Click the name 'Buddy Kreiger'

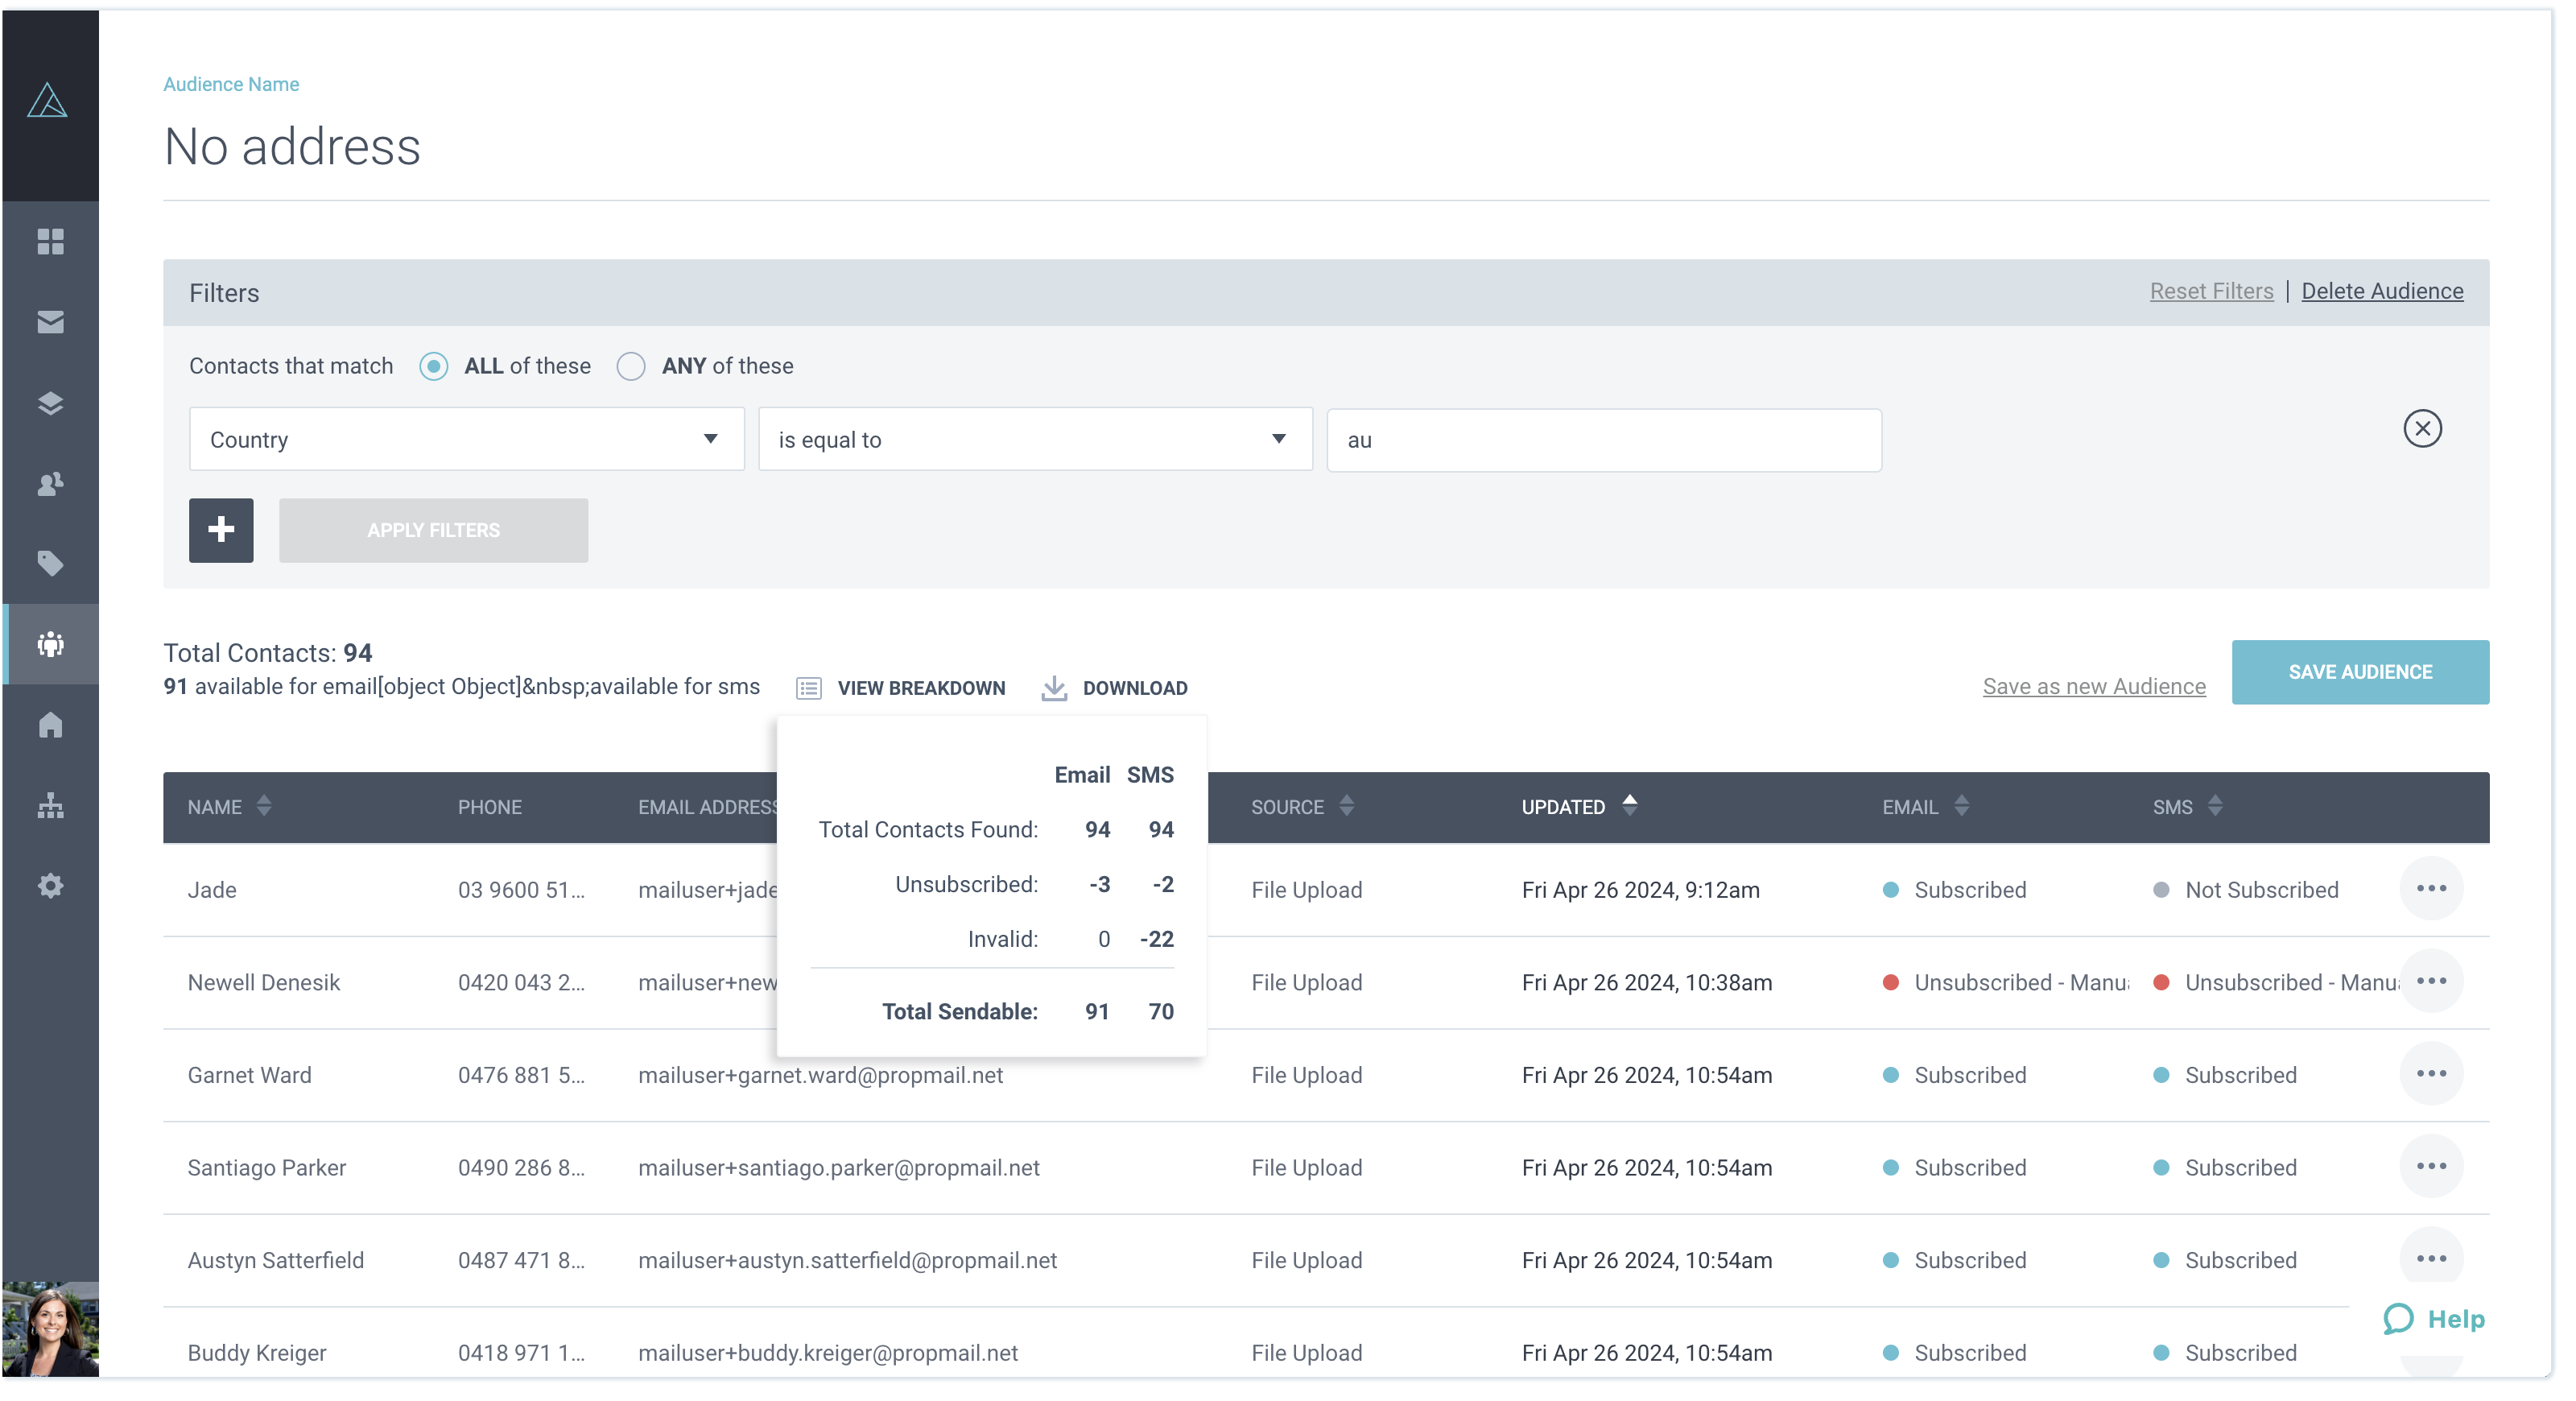tap(257, 1353)
